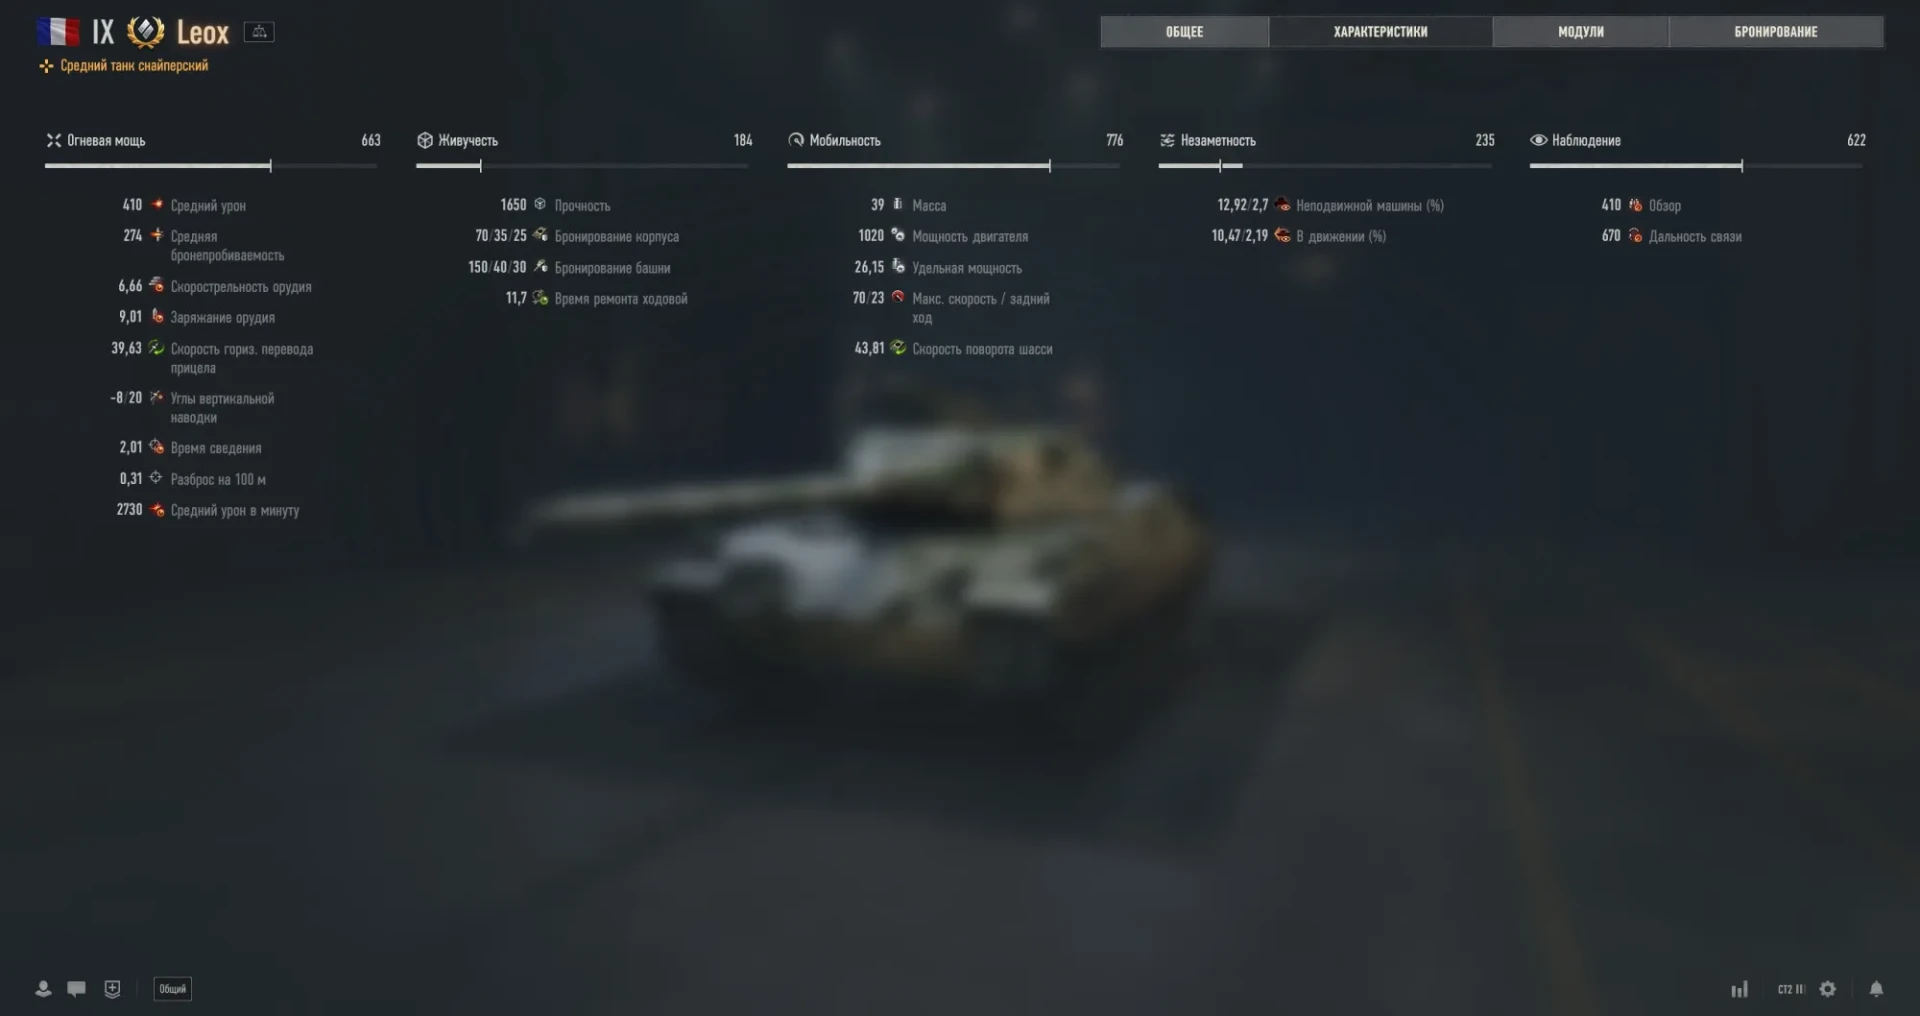Click the Общий chat channel button
Image resolution: width=1920 pixels, height=1016 pixels.
pyautogui.click(x=172, y=989)
